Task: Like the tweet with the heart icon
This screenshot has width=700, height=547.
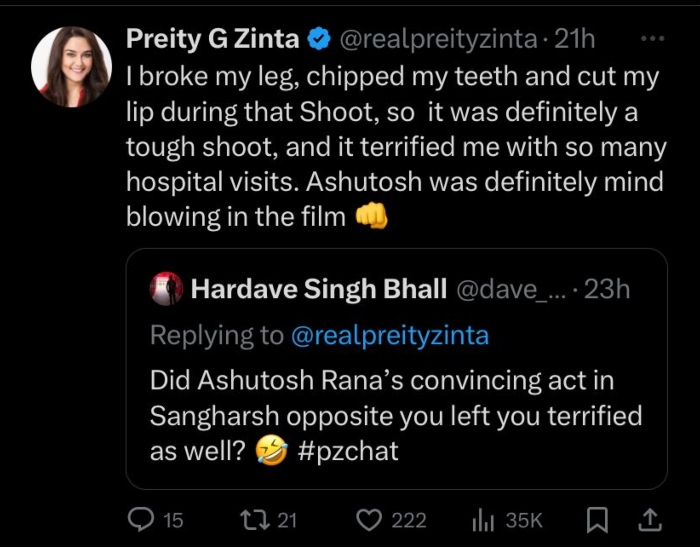Action: click(371, 519)
